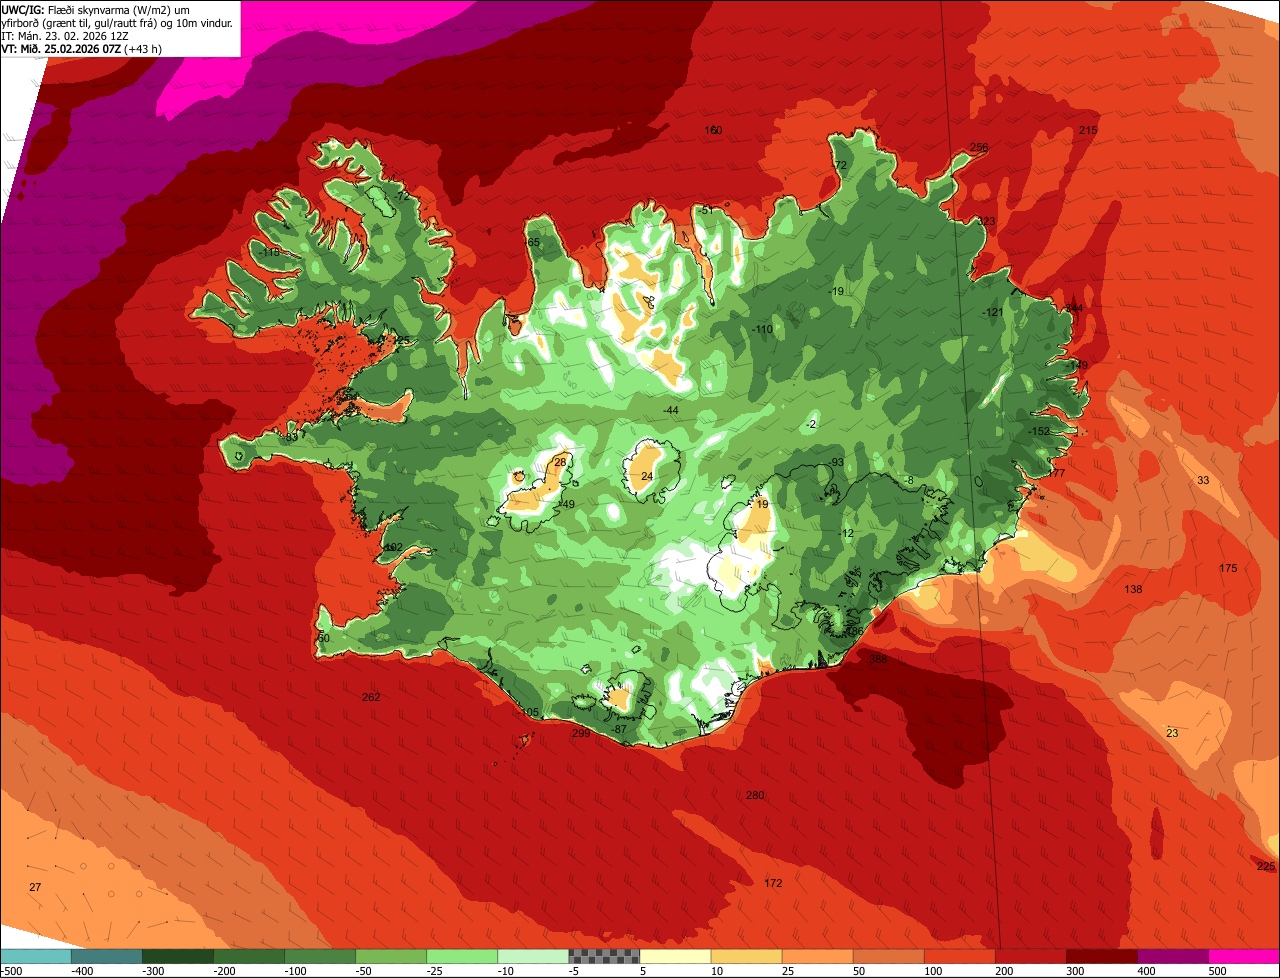The height and width of the screenshot is (978, 1280).
Task: Click the title line 'UWC/IG: Flæði skynvarma (W/m2) um'
Action: [x=95, y=9]
